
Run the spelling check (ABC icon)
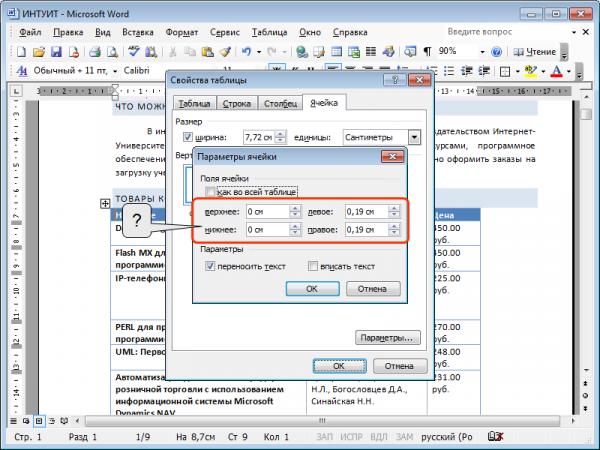(x=134, y=52)
